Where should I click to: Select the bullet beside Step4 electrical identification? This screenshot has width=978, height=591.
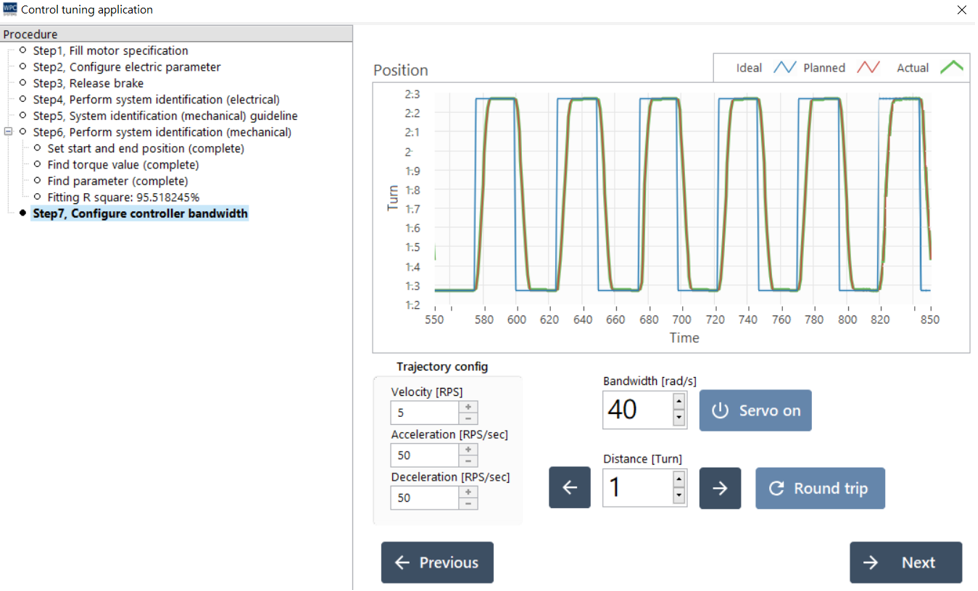click(x=21, y=98)
